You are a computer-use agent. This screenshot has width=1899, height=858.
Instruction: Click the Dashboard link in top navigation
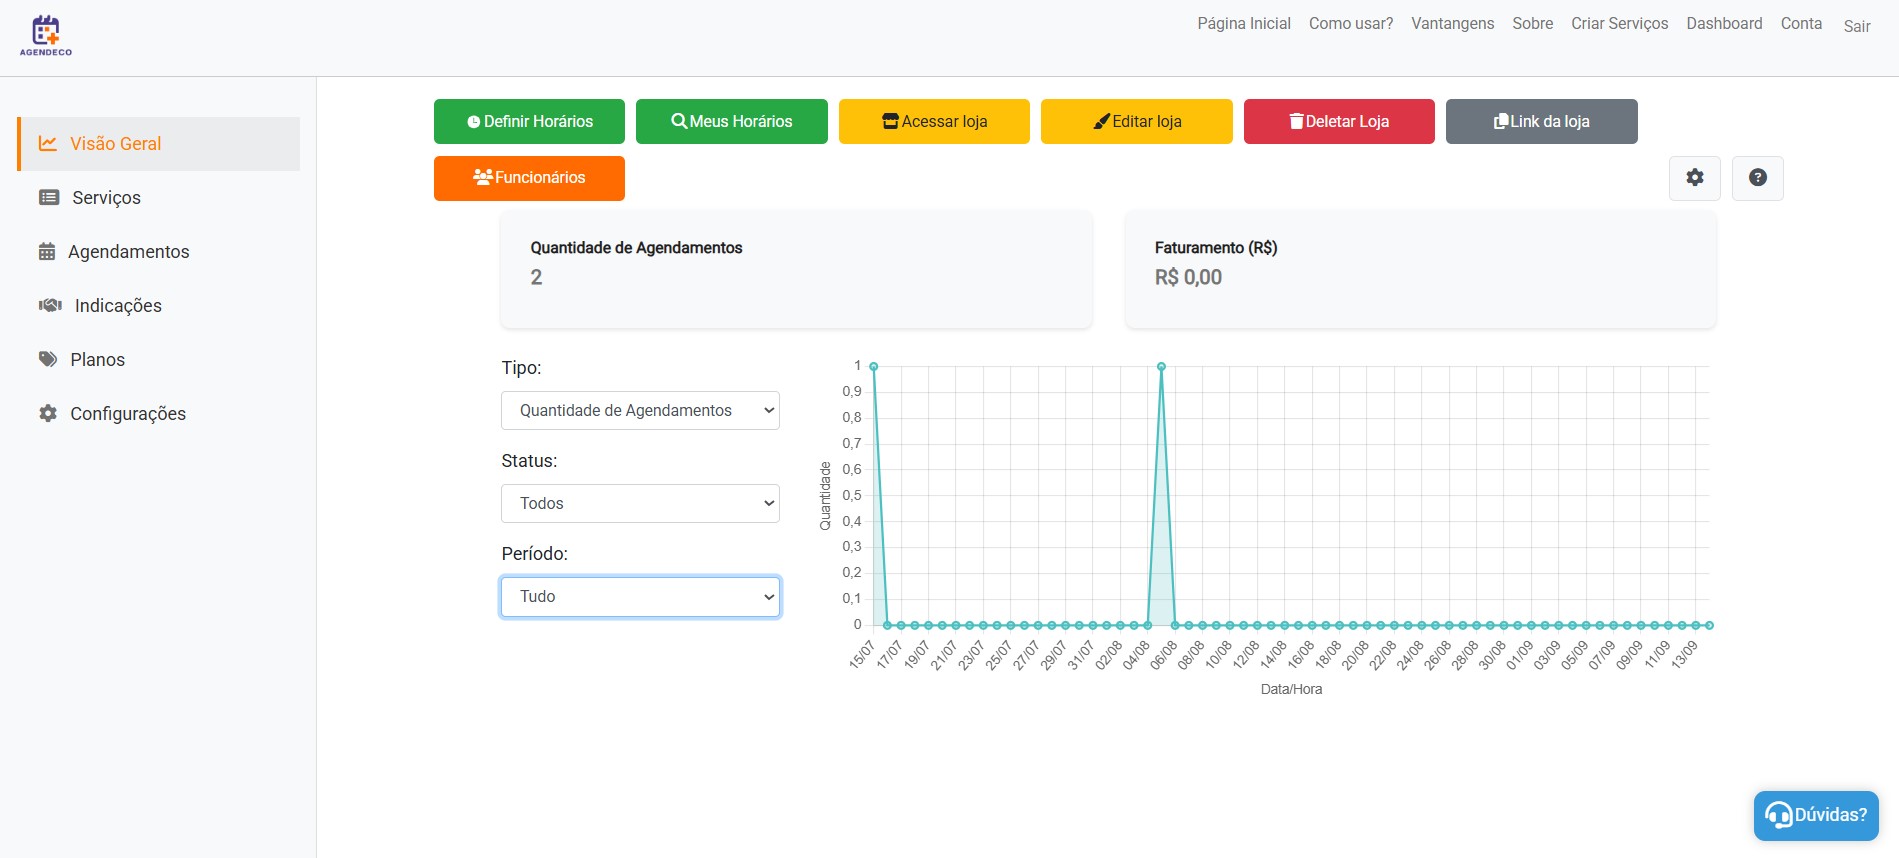click(x=1724, y=23)
